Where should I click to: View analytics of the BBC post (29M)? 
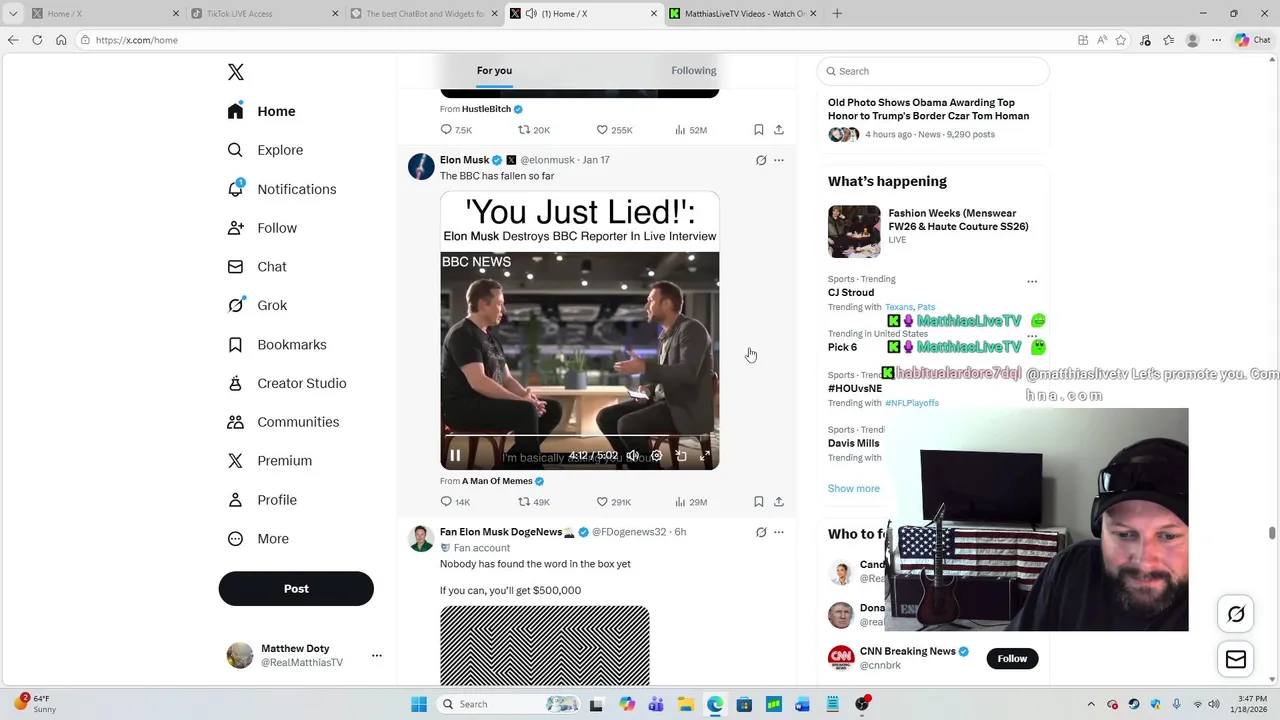[x=690, y=502]
